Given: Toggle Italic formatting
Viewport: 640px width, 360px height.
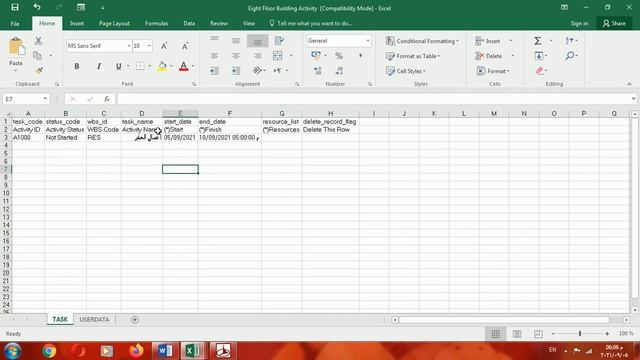Looking at the screenshot, I should [98, 66].
